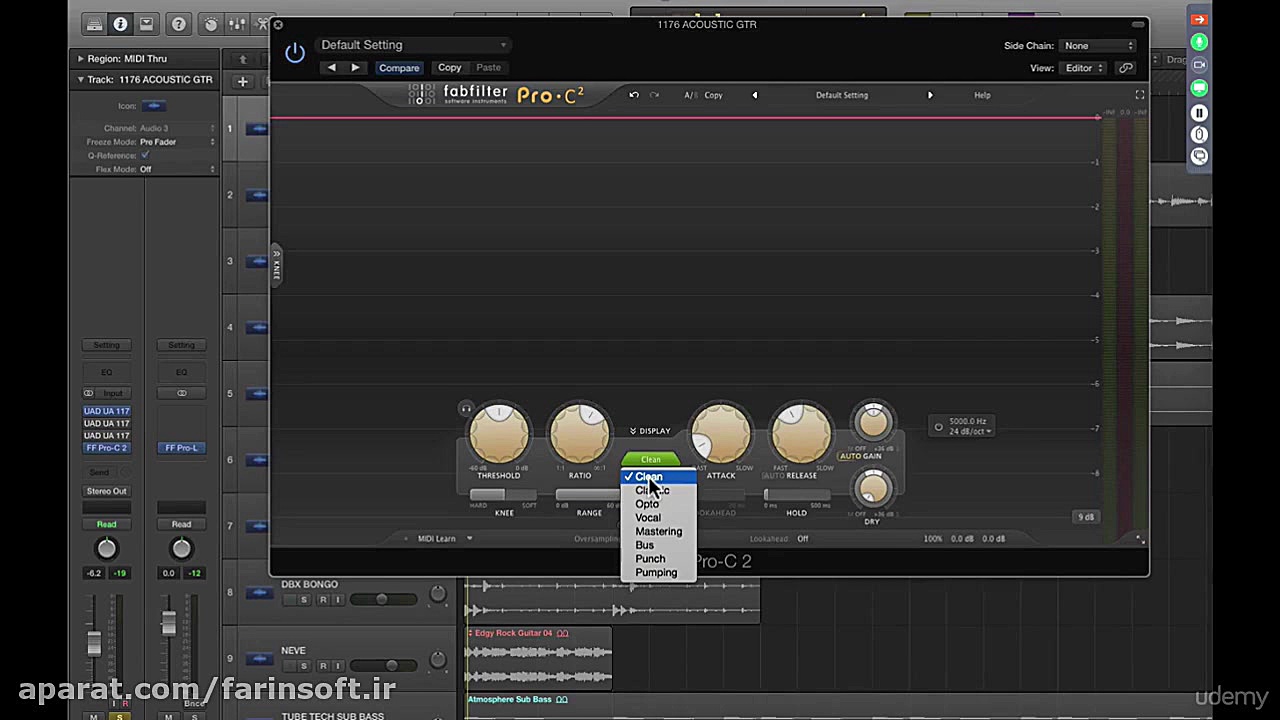Toggle A/B comparison switch
The image size is (1280, 720).
click(x=689, y=95)
